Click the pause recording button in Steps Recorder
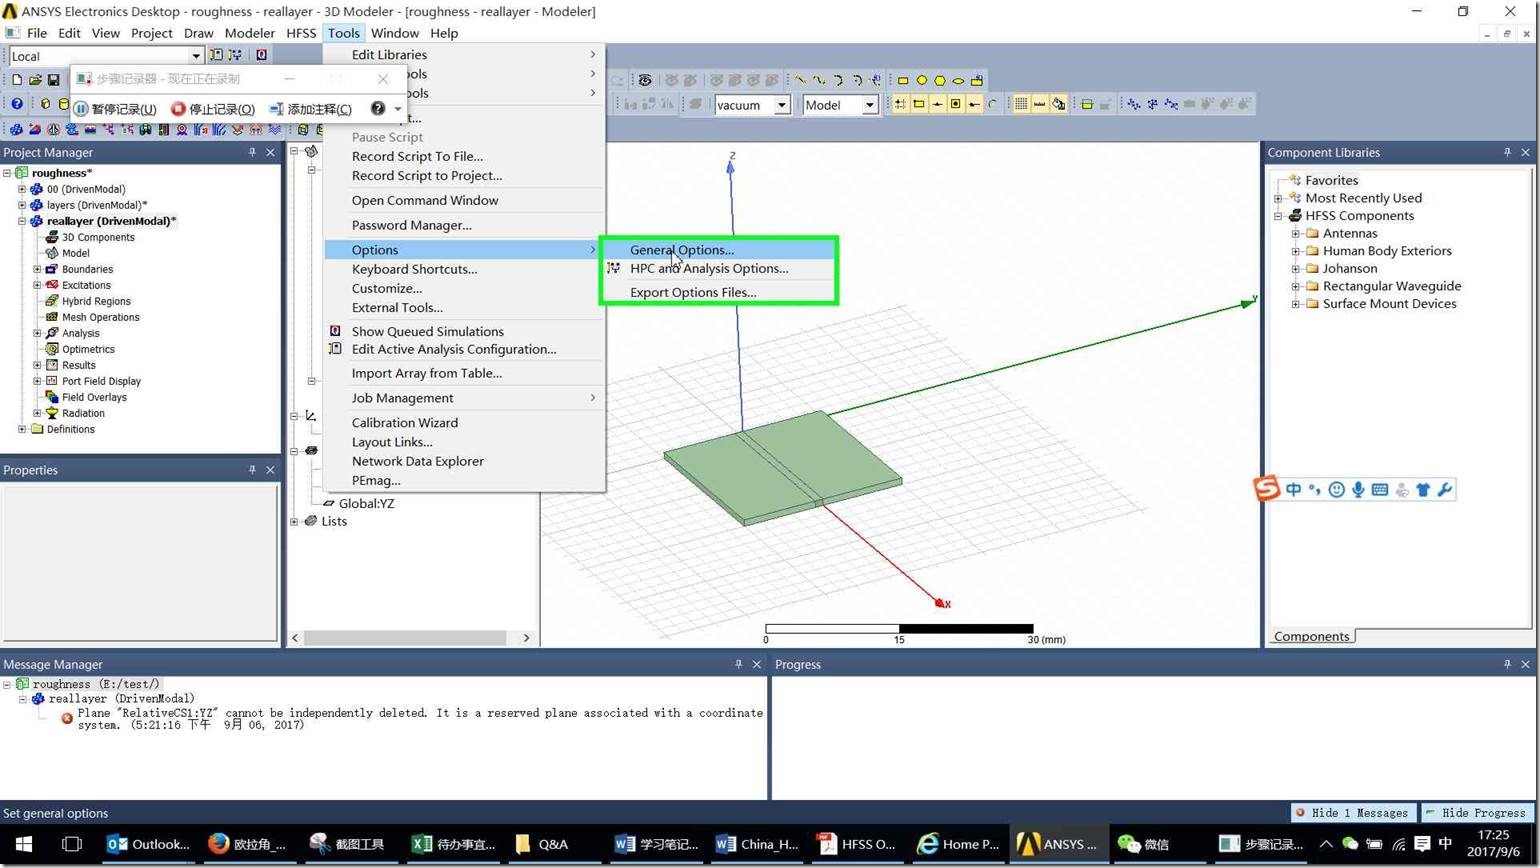This screenshot has height=868, width=1540. point(116,108)
